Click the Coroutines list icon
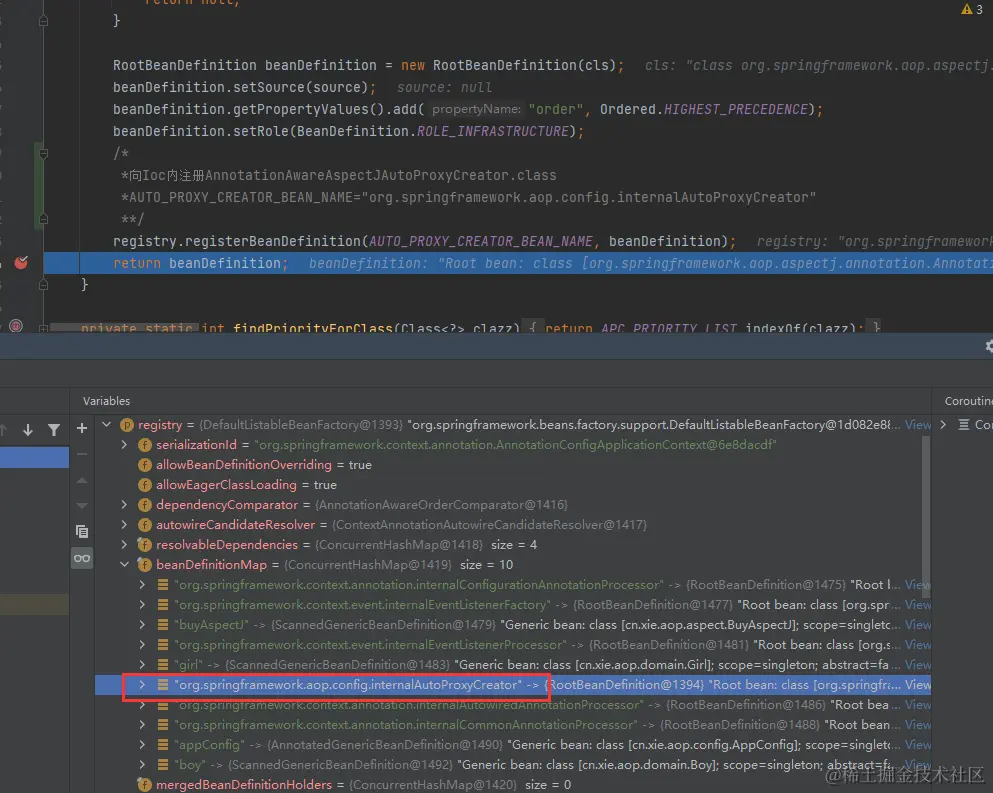993x793 pixels. coord(964,424)
